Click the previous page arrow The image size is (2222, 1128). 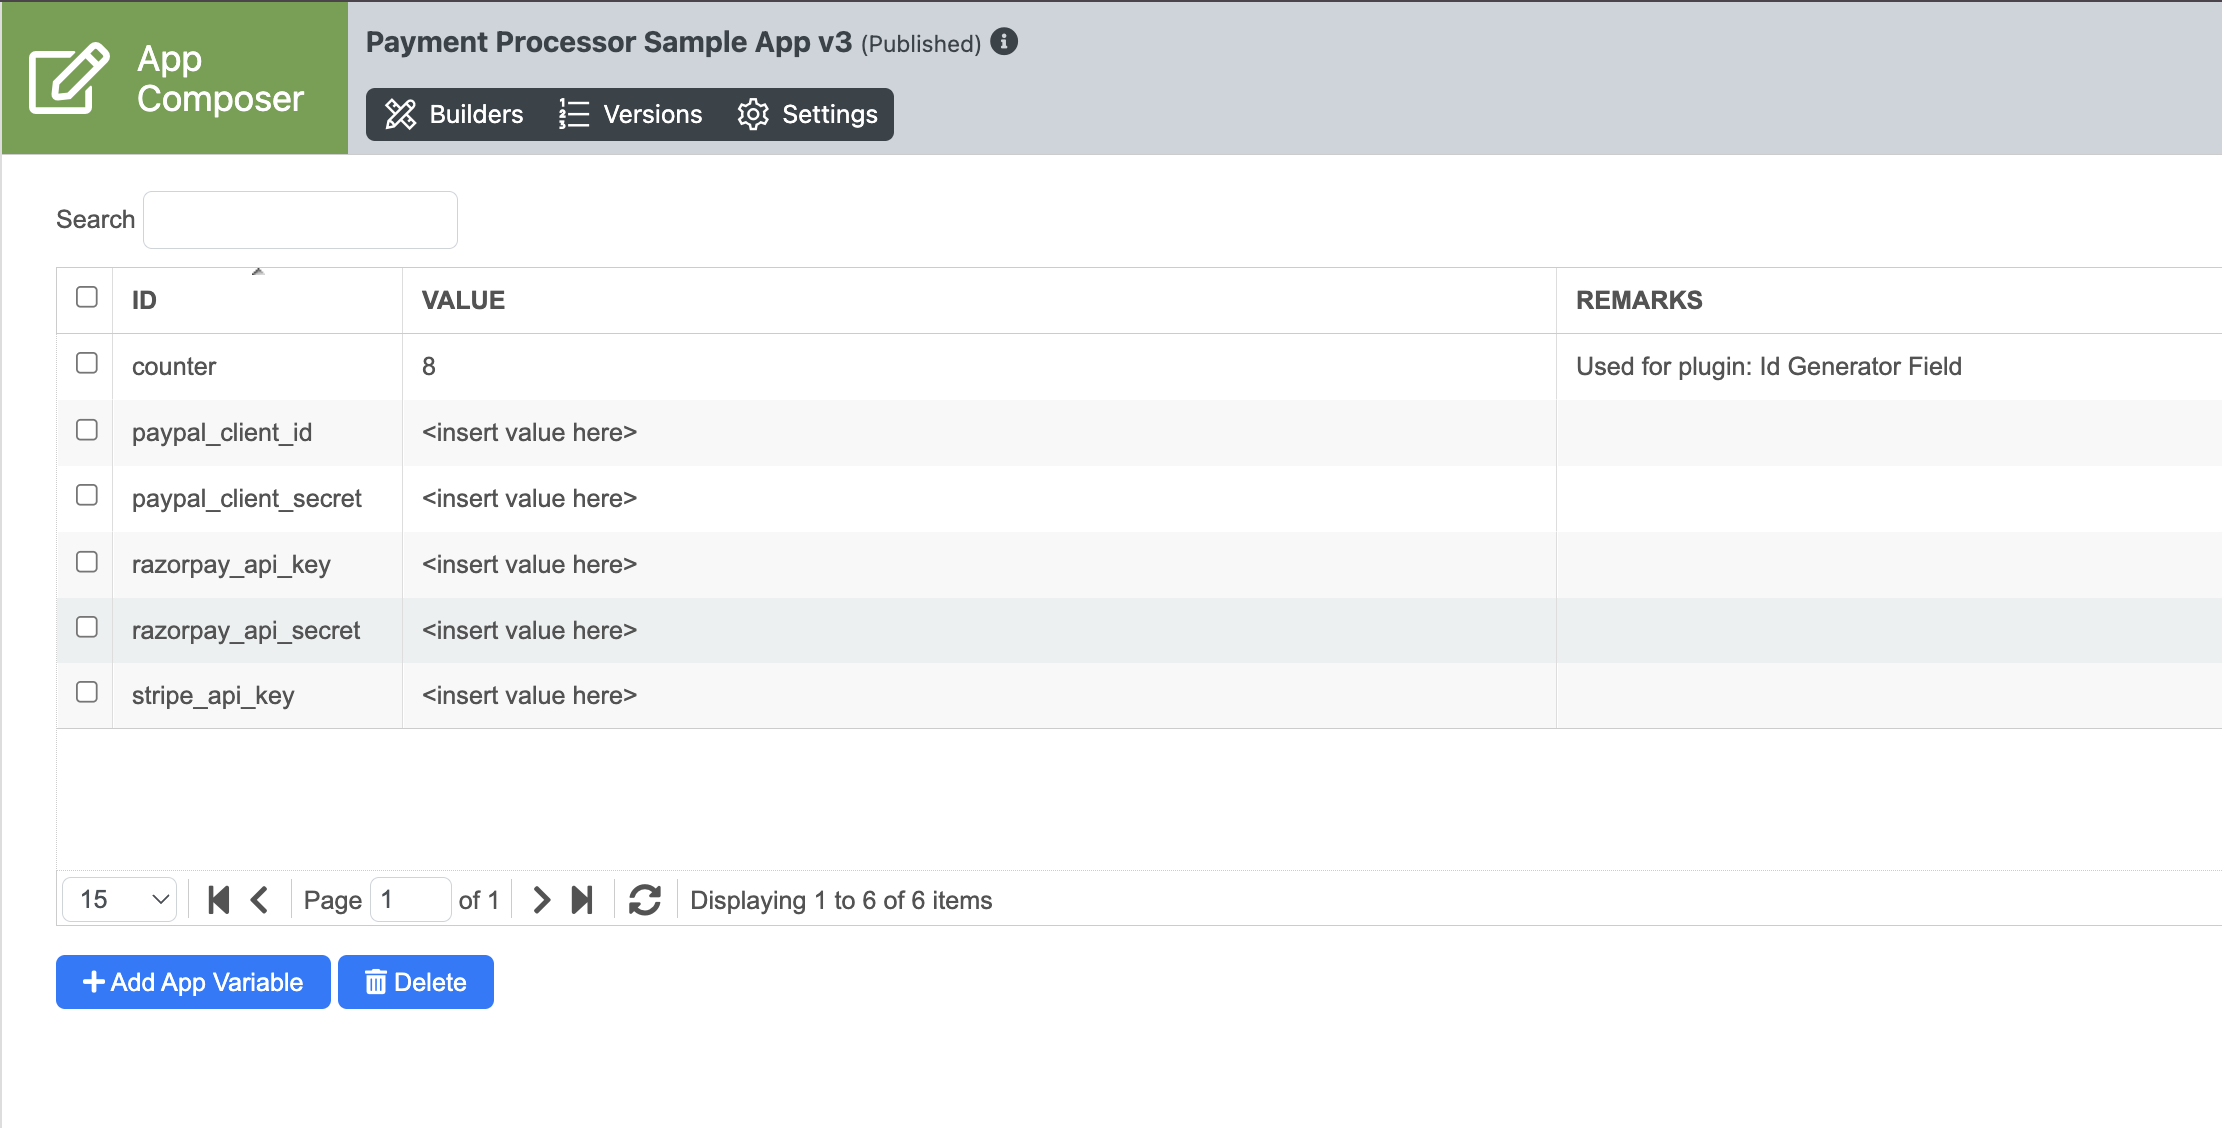(x=260, y=900)
